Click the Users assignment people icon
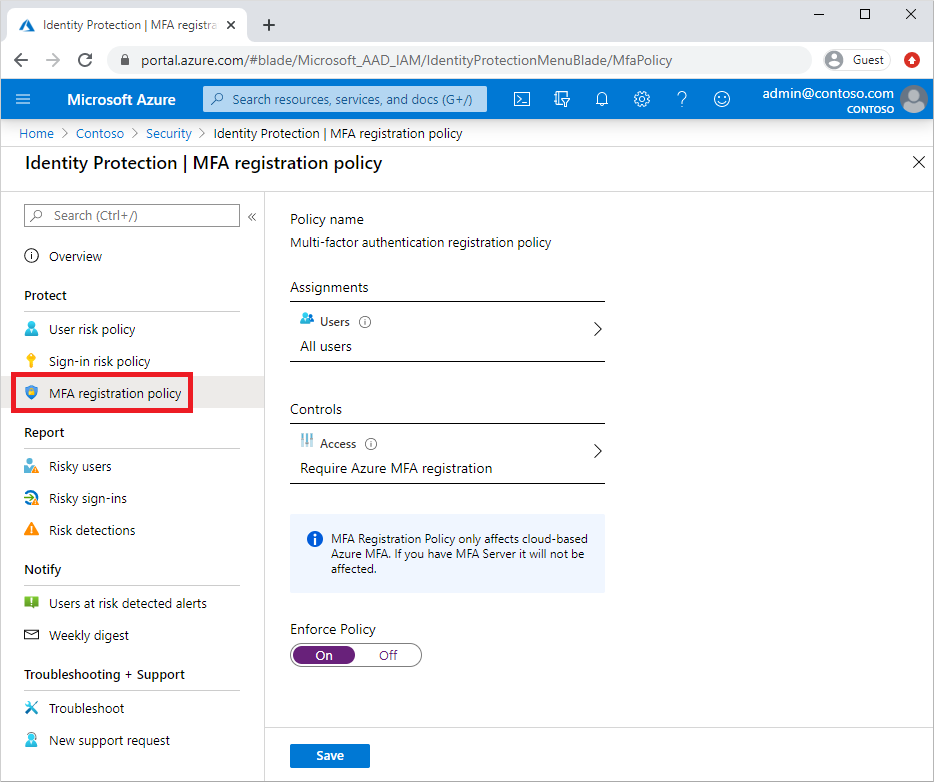934x782 pixels. pos(307,319)
